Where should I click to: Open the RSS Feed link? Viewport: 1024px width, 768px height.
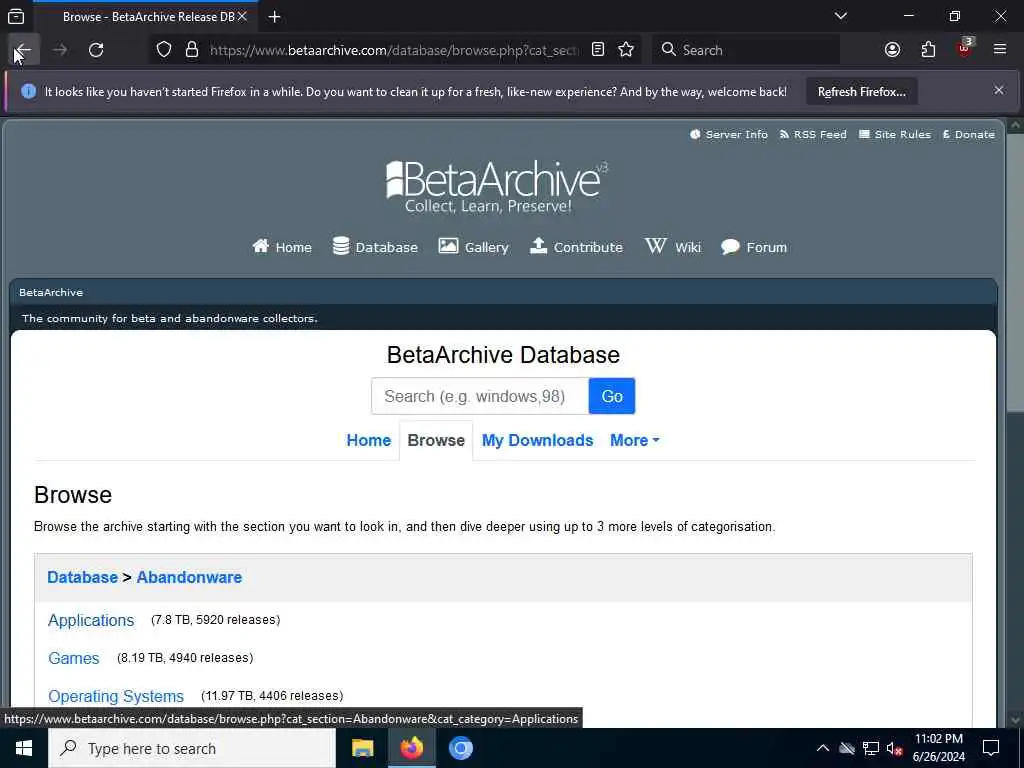(813, 135)
